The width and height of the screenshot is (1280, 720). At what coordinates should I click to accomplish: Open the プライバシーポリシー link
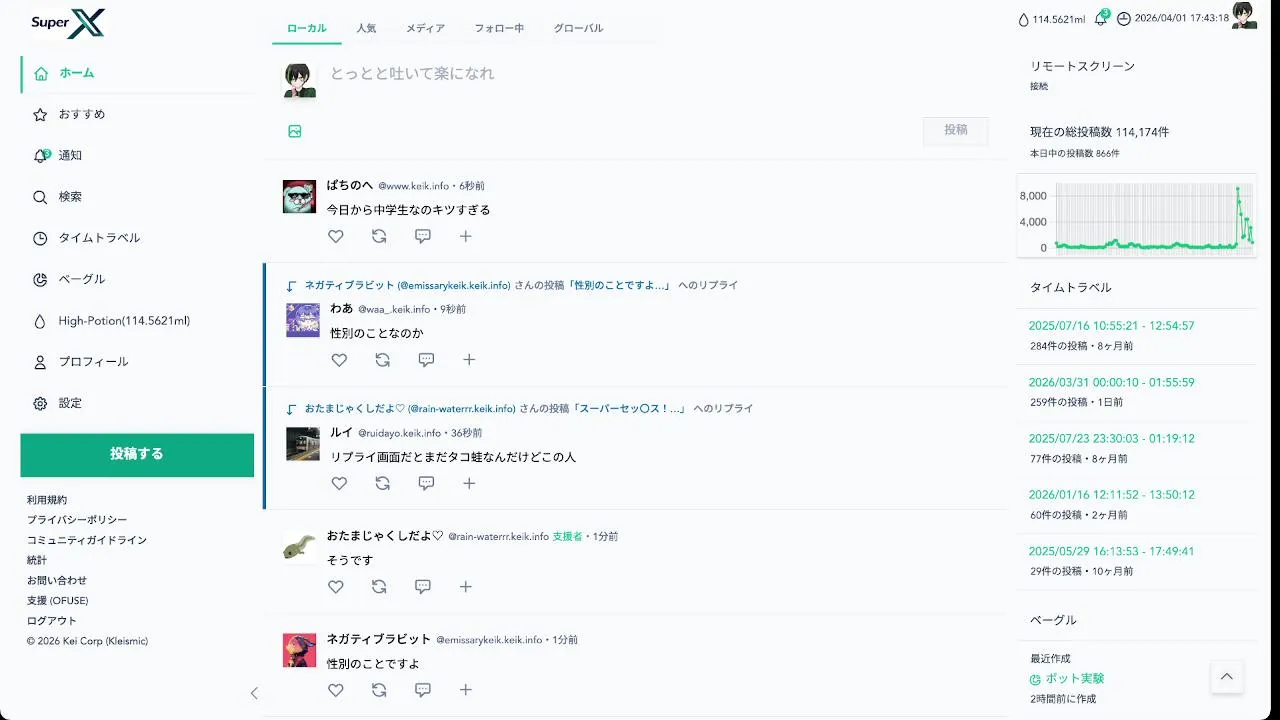[x=77, y=520]
